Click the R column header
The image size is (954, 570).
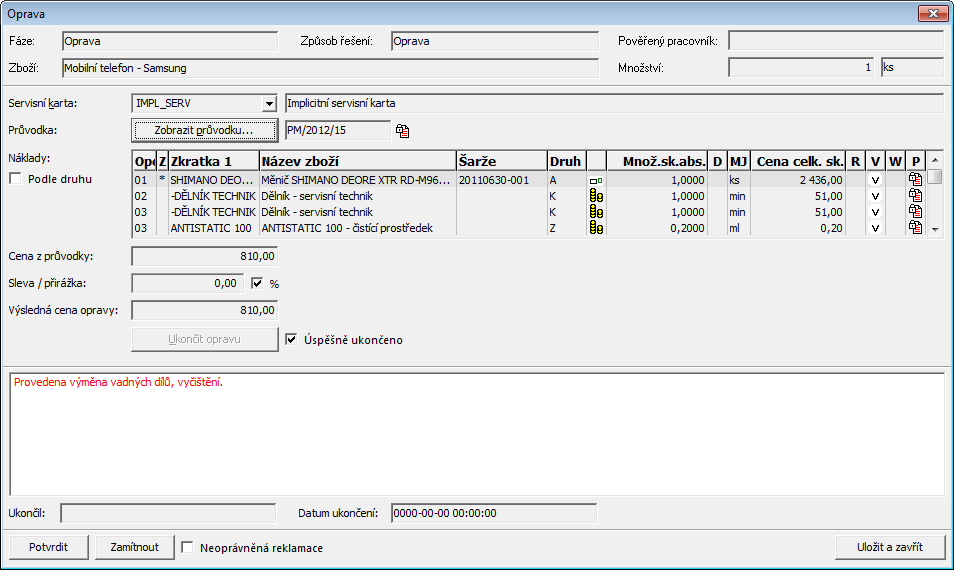click(855, 161)
